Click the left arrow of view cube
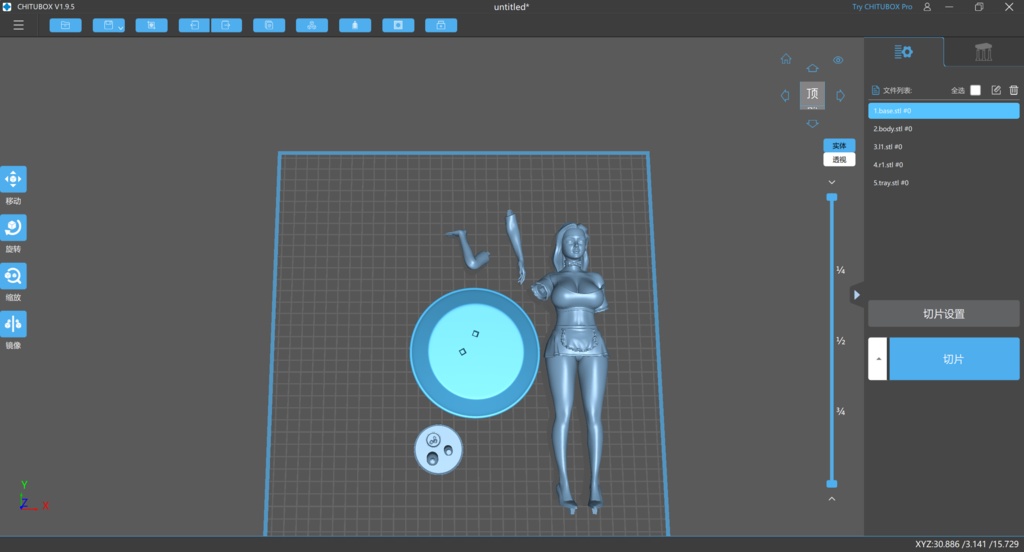 [785, 95]
